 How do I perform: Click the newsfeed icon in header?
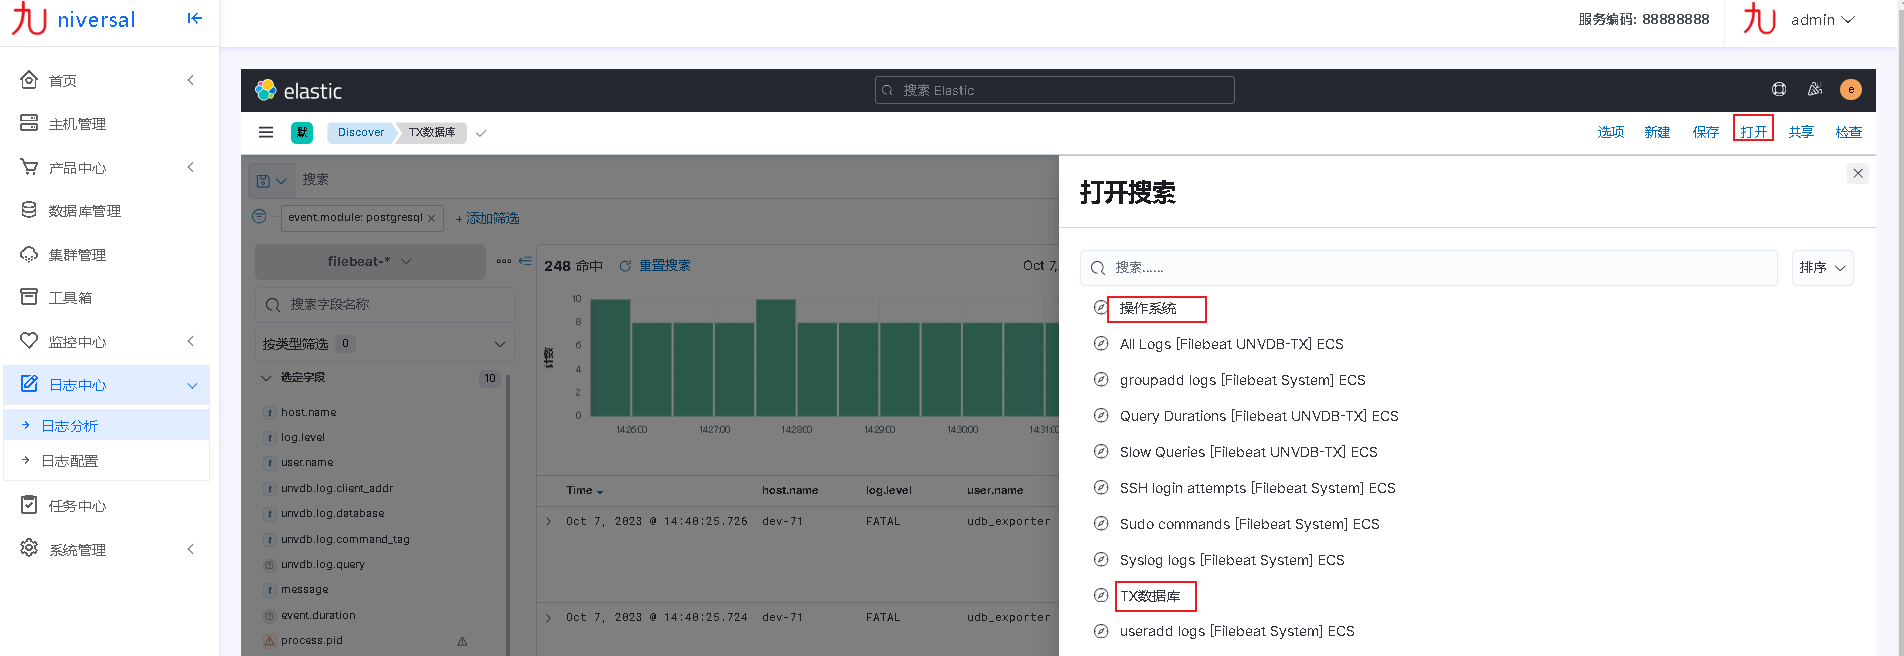click(x=1815, y=90)
